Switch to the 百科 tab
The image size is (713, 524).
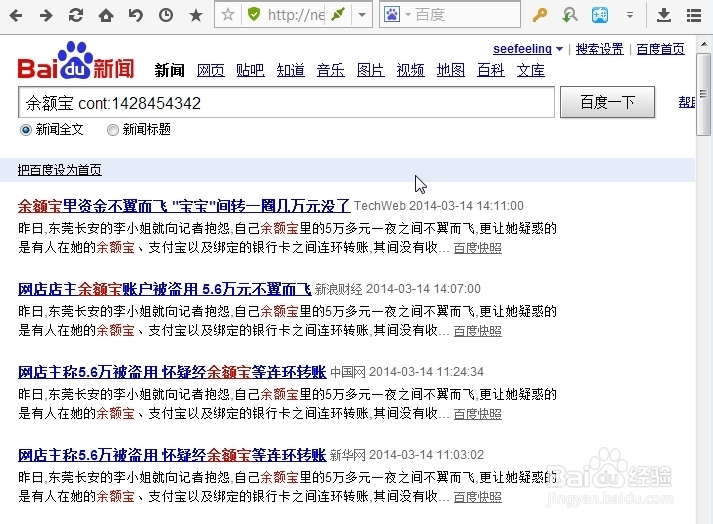pos(491,71)
